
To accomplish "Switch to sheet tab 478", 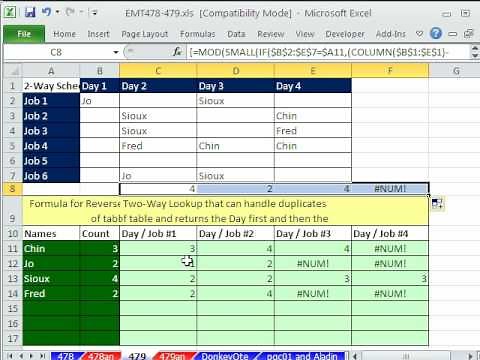I will point(66,356).
